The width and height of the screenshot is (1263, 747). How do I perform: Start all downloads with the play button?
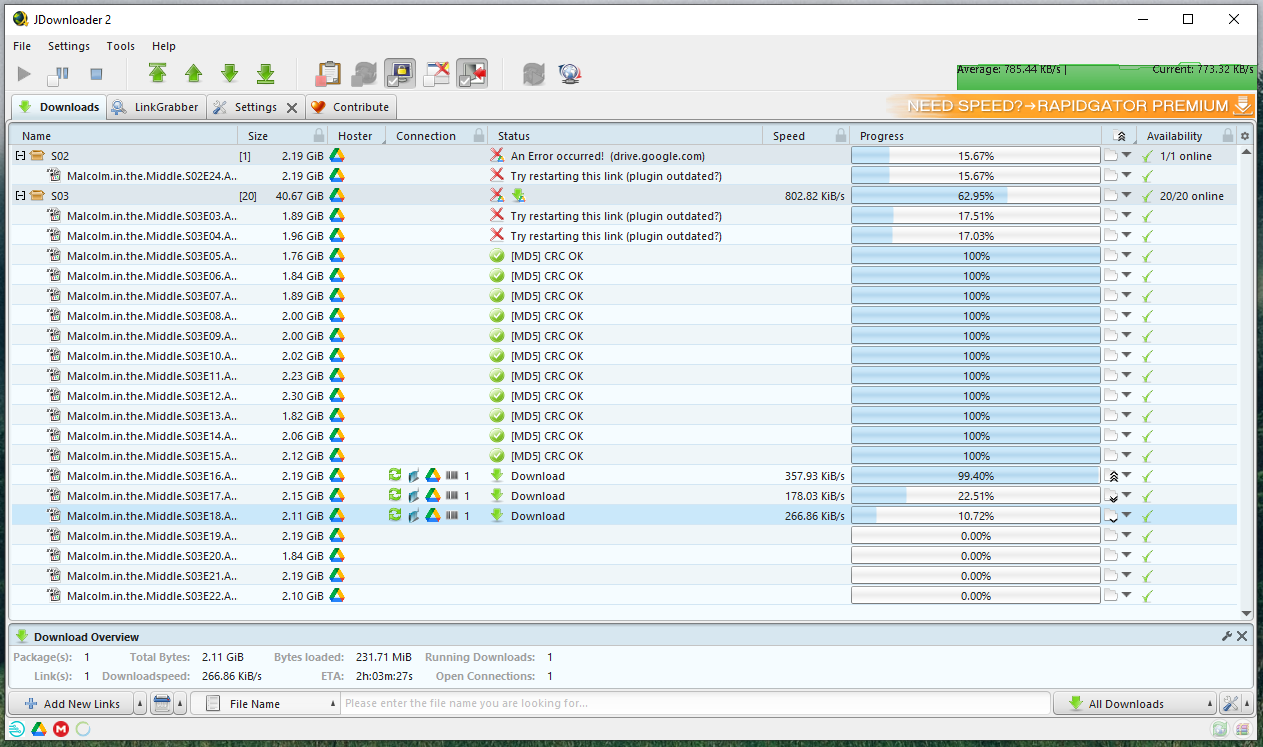coord(25,73)
